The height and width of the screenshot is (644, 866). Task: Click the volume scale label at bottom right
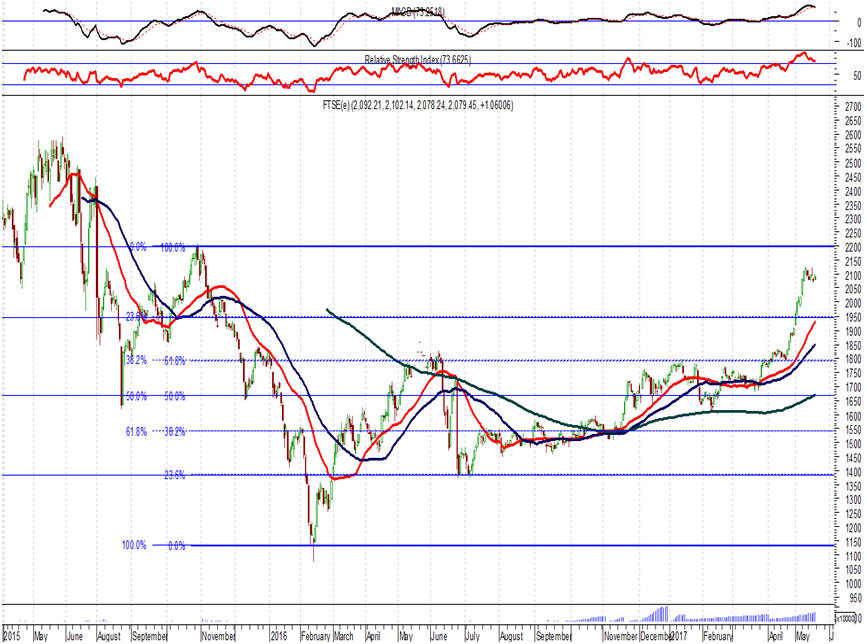click(x=846, y=618)
